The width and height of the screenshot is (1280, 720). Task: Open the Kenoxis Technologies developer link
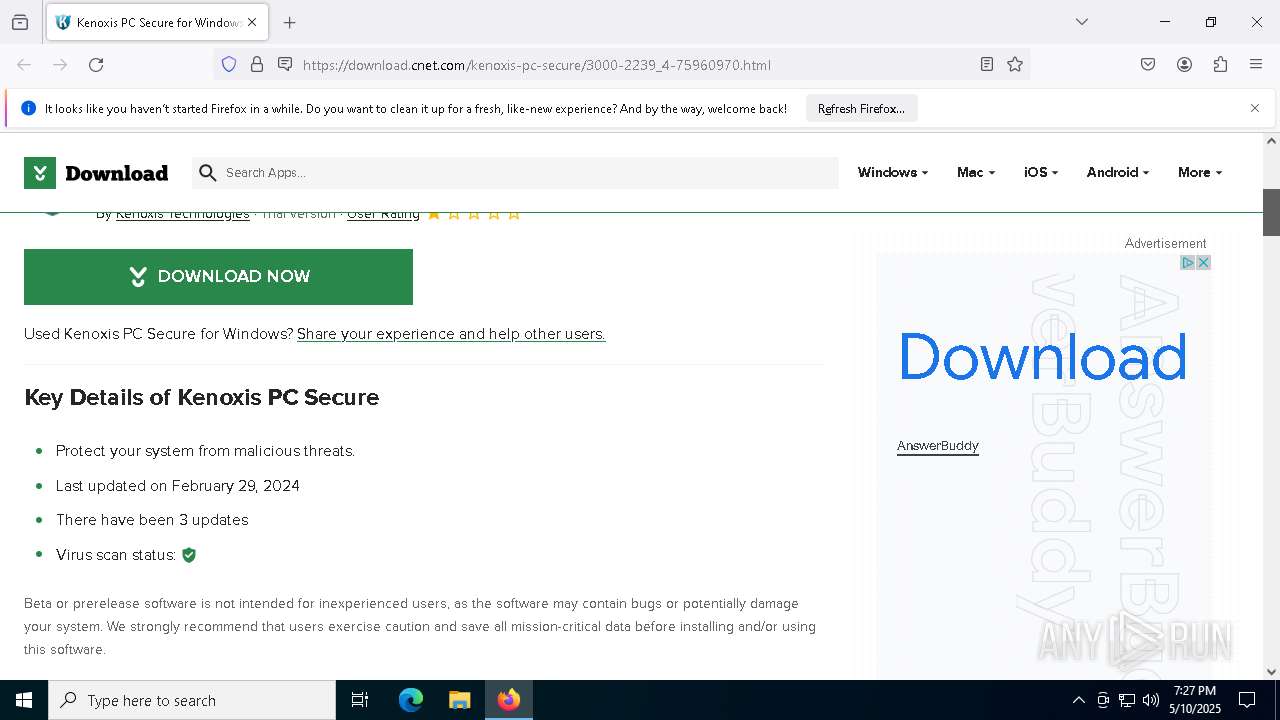tap(182, 214)
